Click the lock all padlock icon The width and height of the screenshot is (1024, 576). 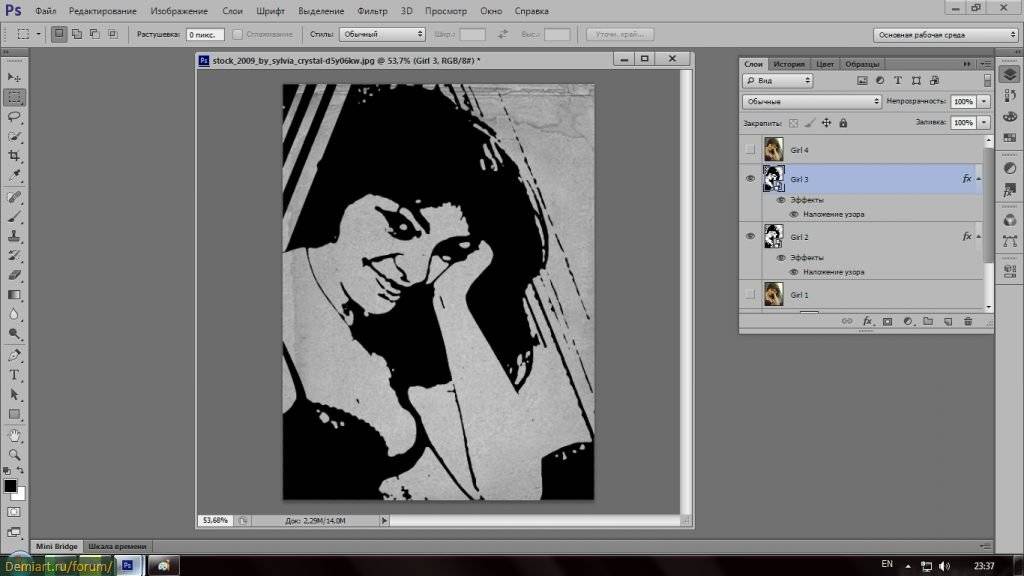click(x=843, y=123)
